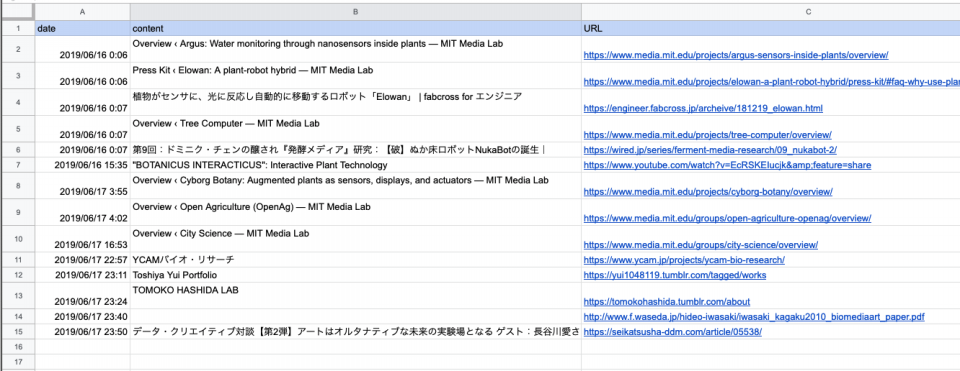Viewport: 960px width, 371px height.
Task: Select the 'データ・クリエイティブ対談' content cell
Action: (355, 332)
